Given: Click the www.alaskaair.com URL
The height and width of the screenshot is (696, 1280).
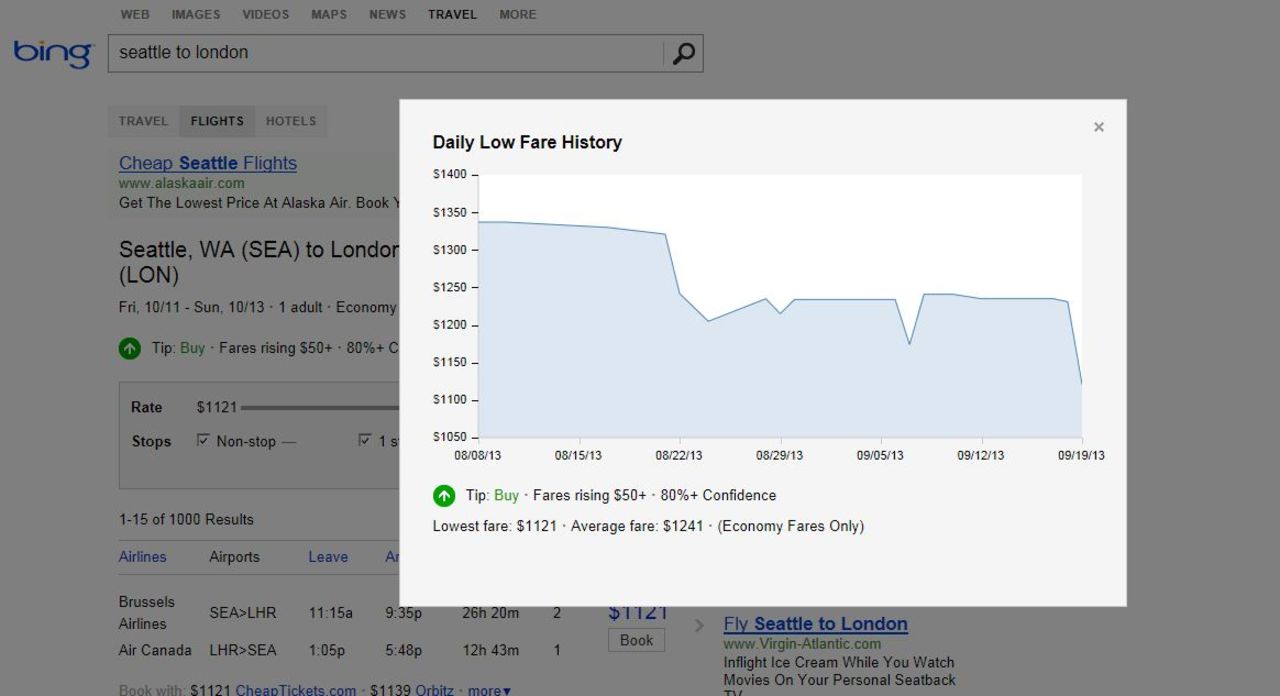Looking at the screenshot, I should pos(181,183).
